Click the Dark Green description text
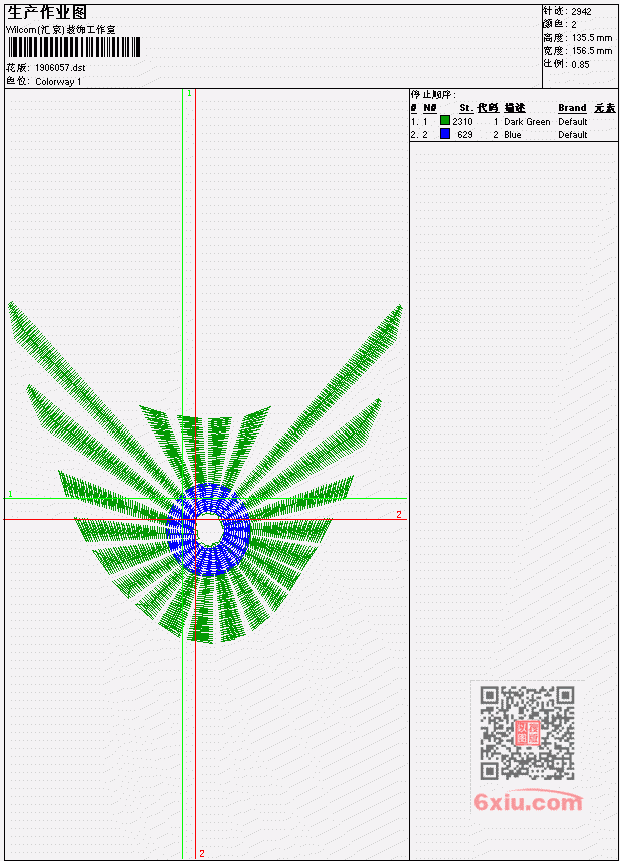The width and height of the screenshot is (620, 861). [527, 121]
